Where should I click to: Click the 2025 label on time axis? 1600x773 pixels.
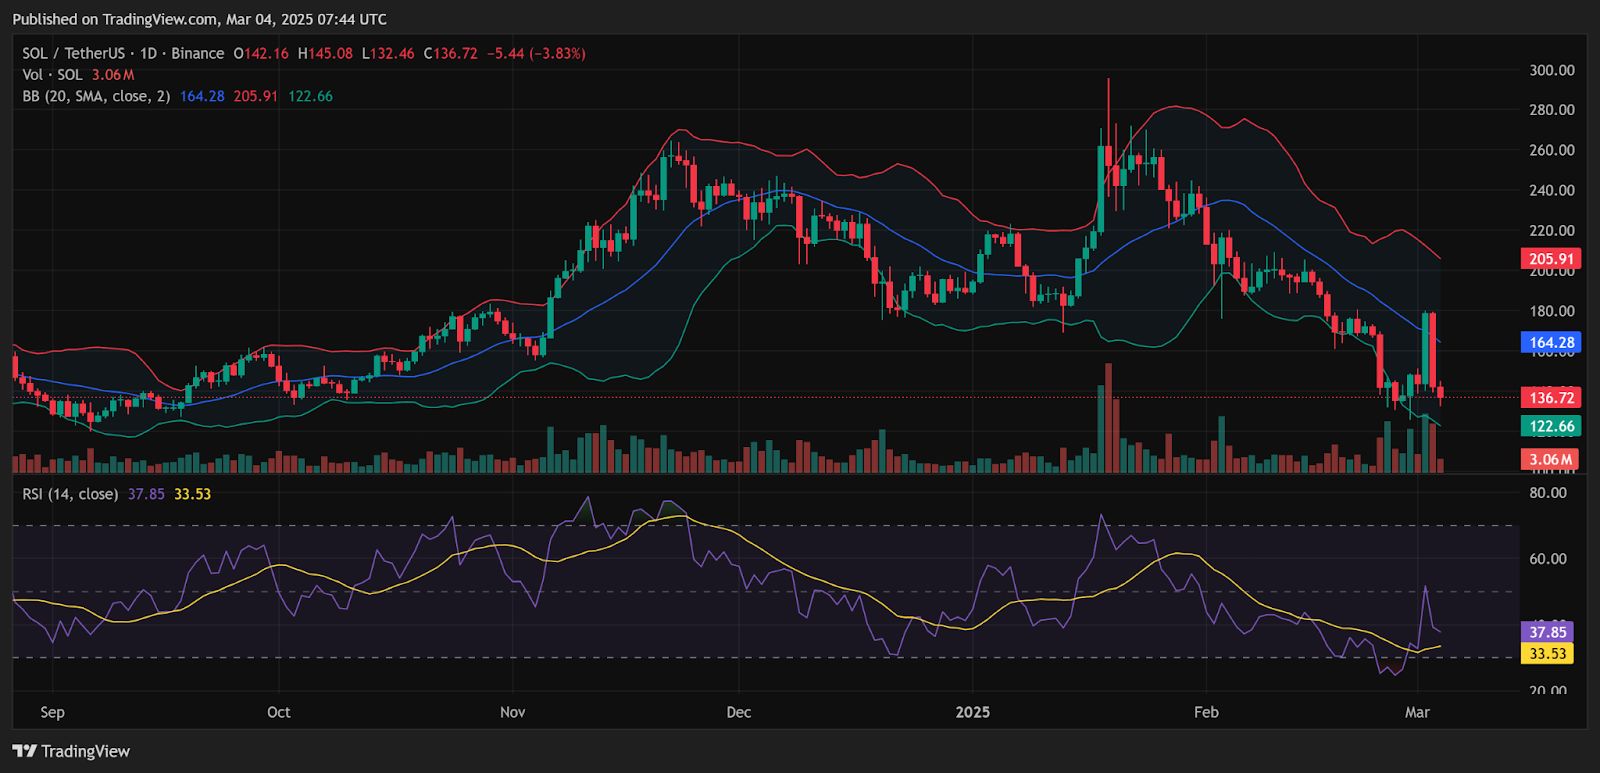point(973,712)
